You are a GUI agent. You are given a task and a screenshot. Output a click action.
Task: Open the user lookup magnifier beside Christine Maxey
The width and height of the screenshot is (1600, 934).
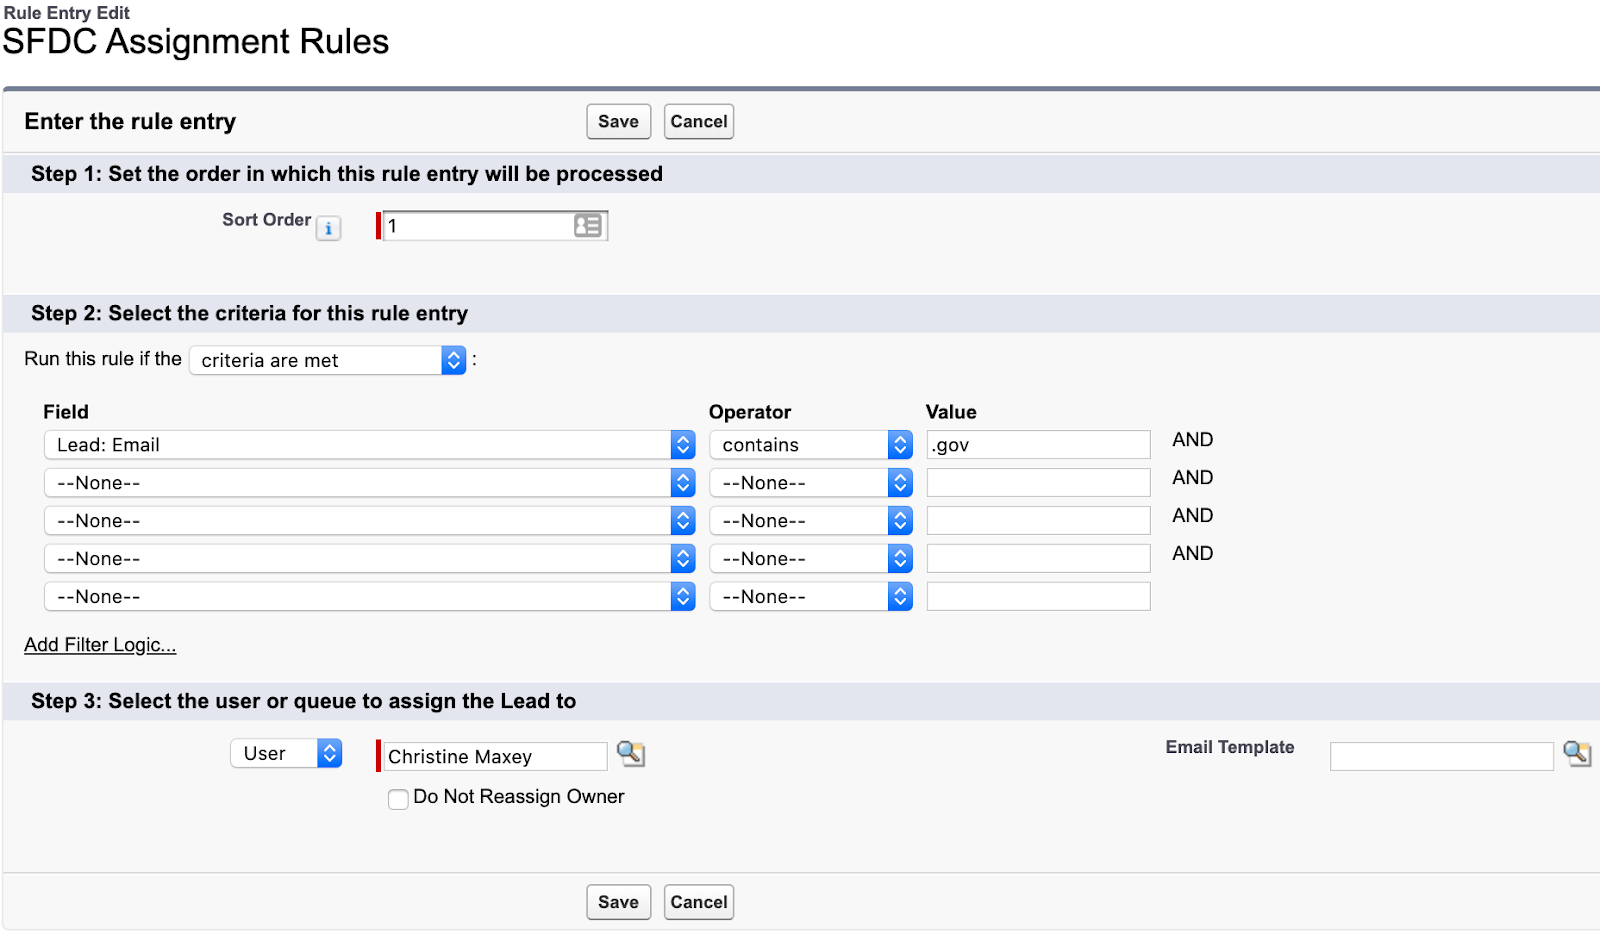coord(631,754)
